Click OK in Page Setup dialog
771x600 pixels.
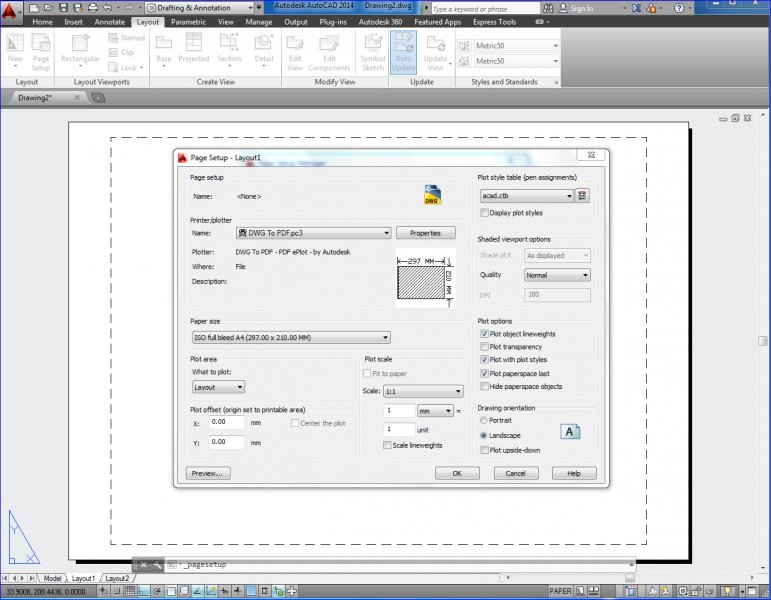tap(457, 474)
